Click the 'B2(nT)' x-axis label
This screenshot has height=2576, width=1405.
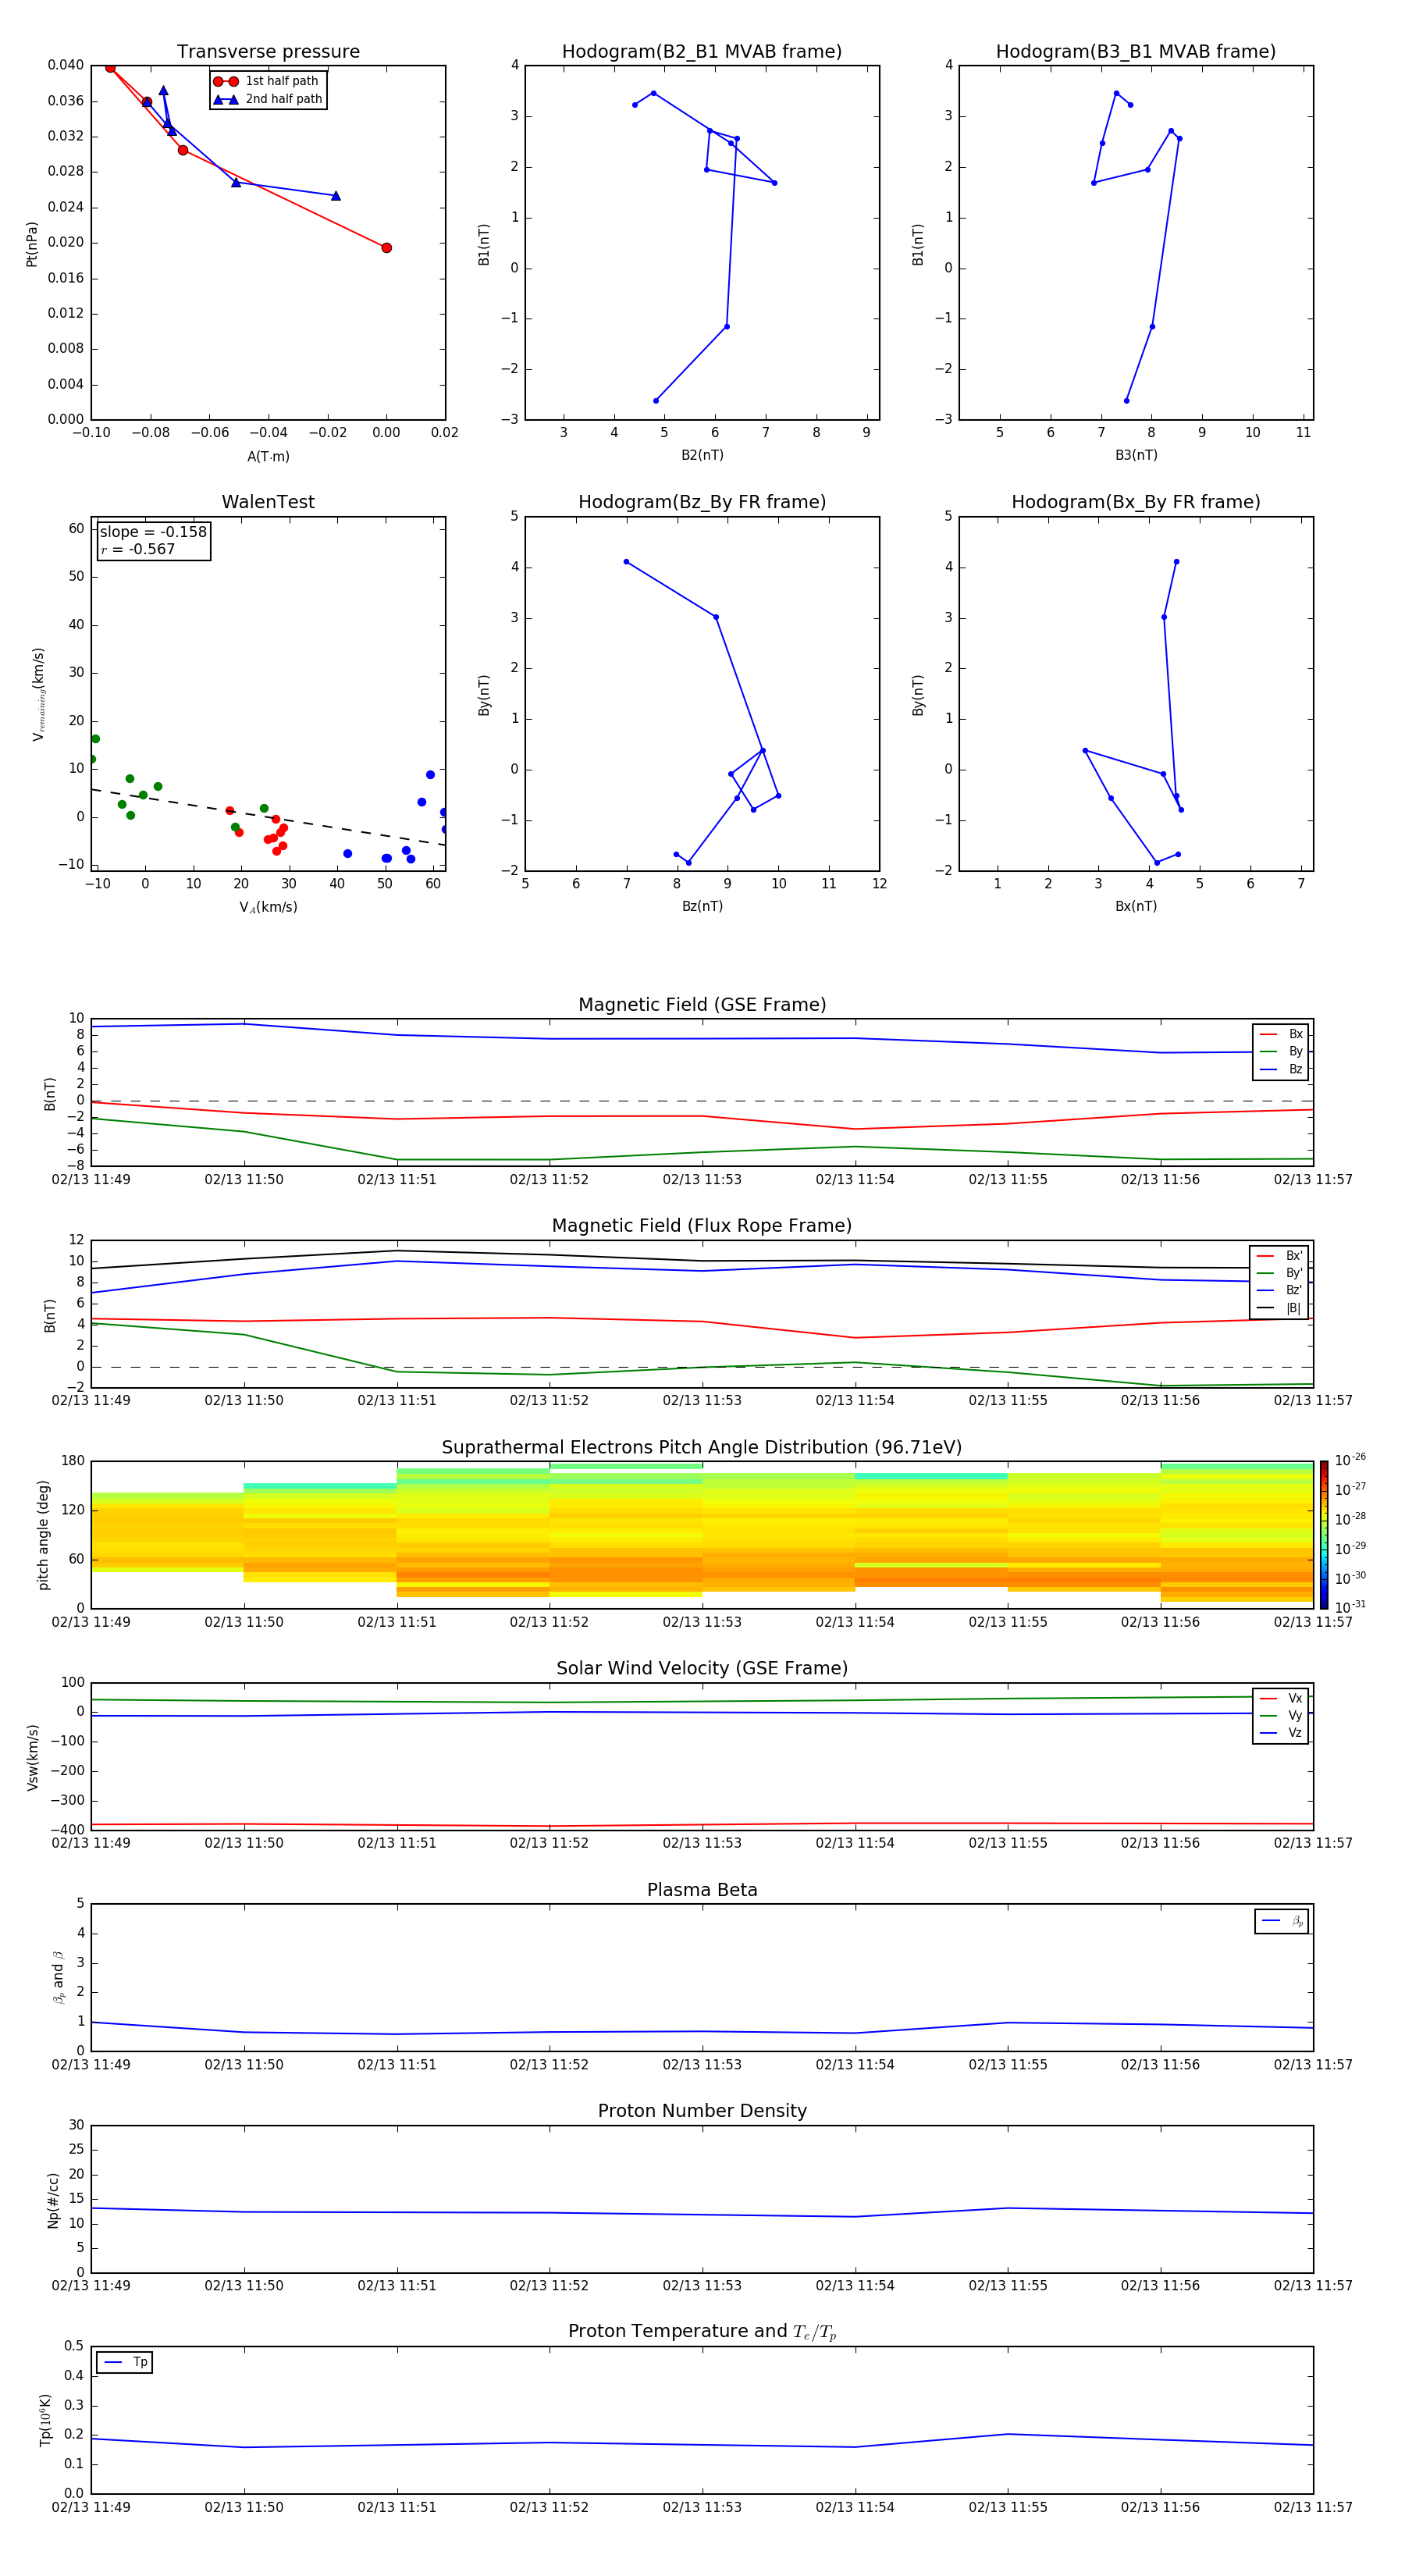[702, 455]
